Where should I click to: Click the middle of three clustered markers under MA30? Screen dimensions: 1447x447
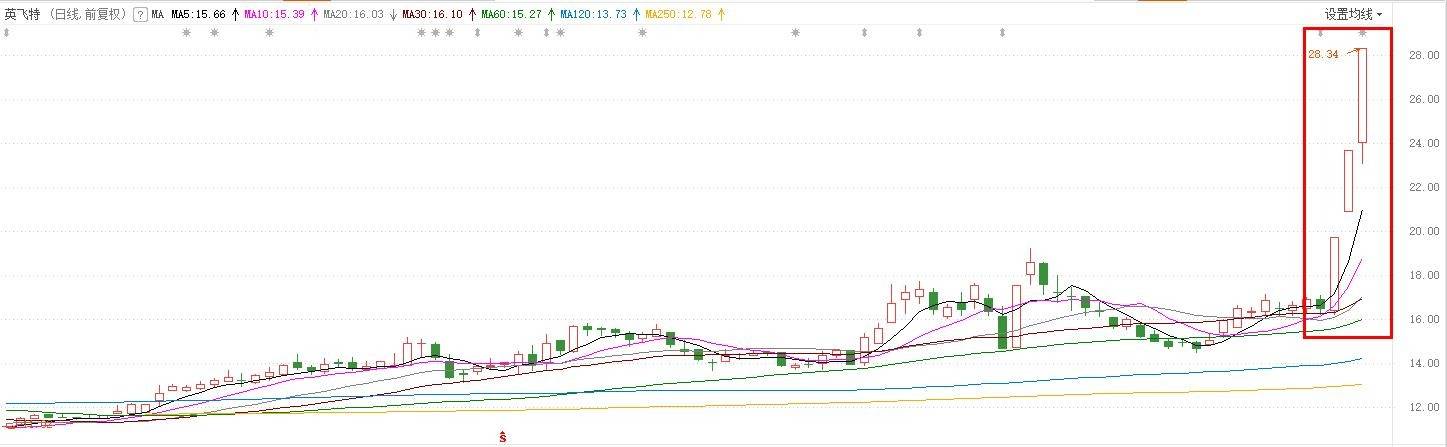(x=435, y=33)
